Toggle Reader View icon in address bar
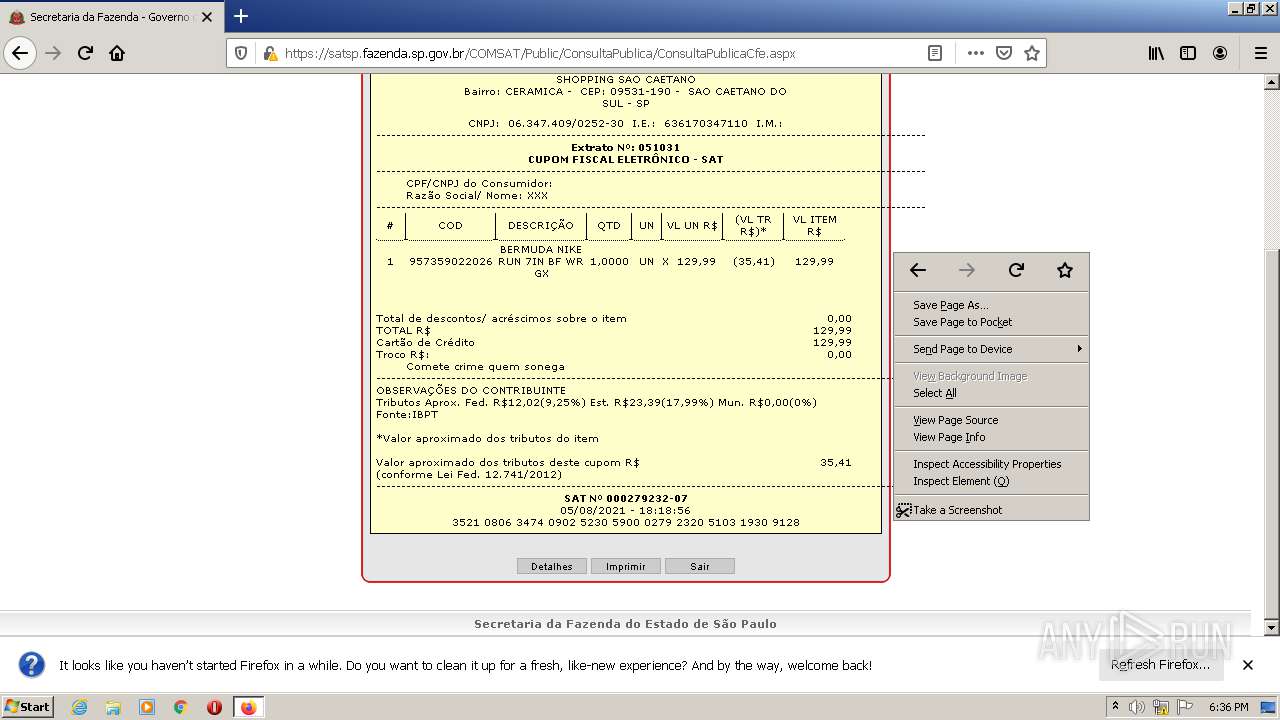The width and height of the screenshot is (1280, 720). (935, 53)
